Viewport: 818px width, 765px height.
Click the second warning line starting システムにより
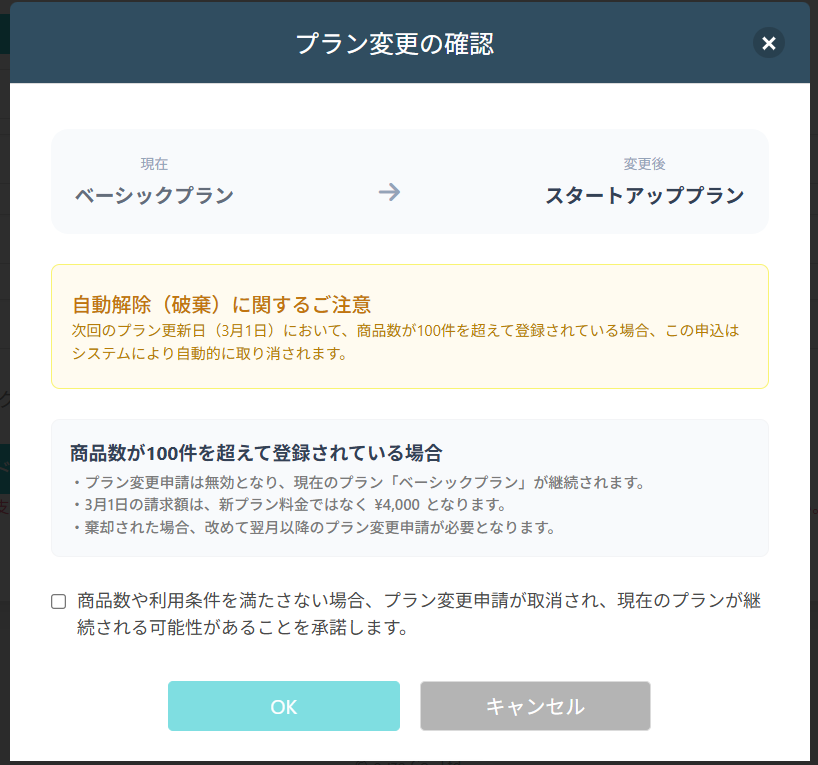point(209,353)
